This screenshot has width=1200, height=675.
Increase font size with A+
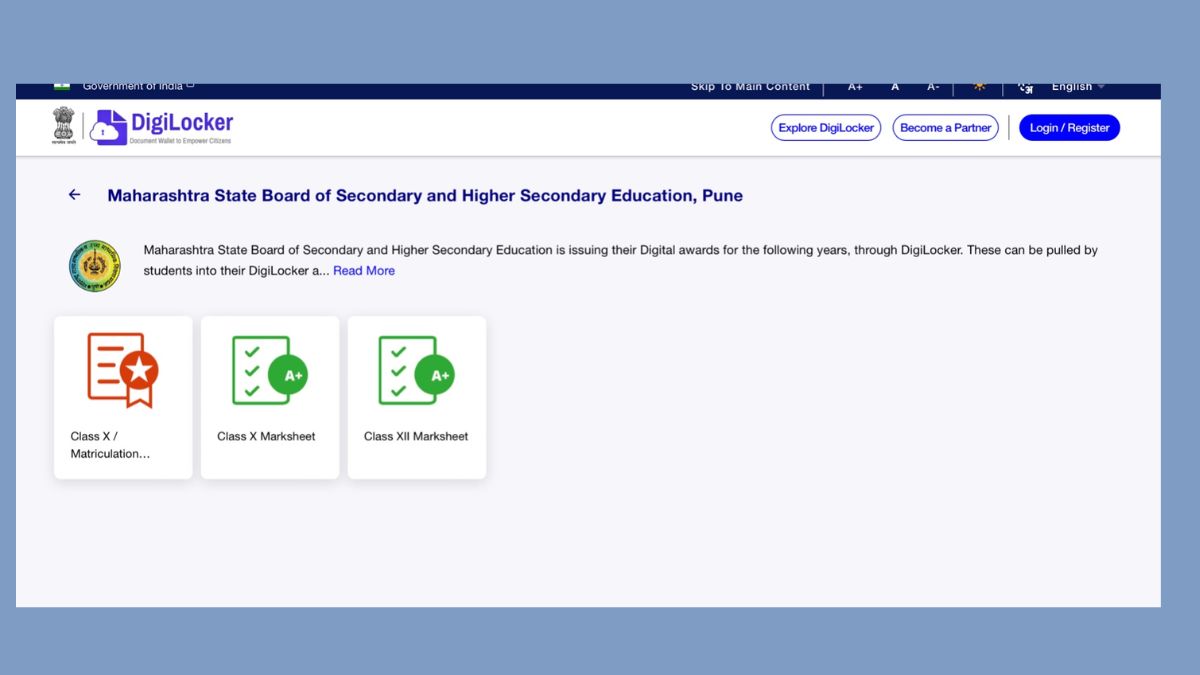coord(855,88)
